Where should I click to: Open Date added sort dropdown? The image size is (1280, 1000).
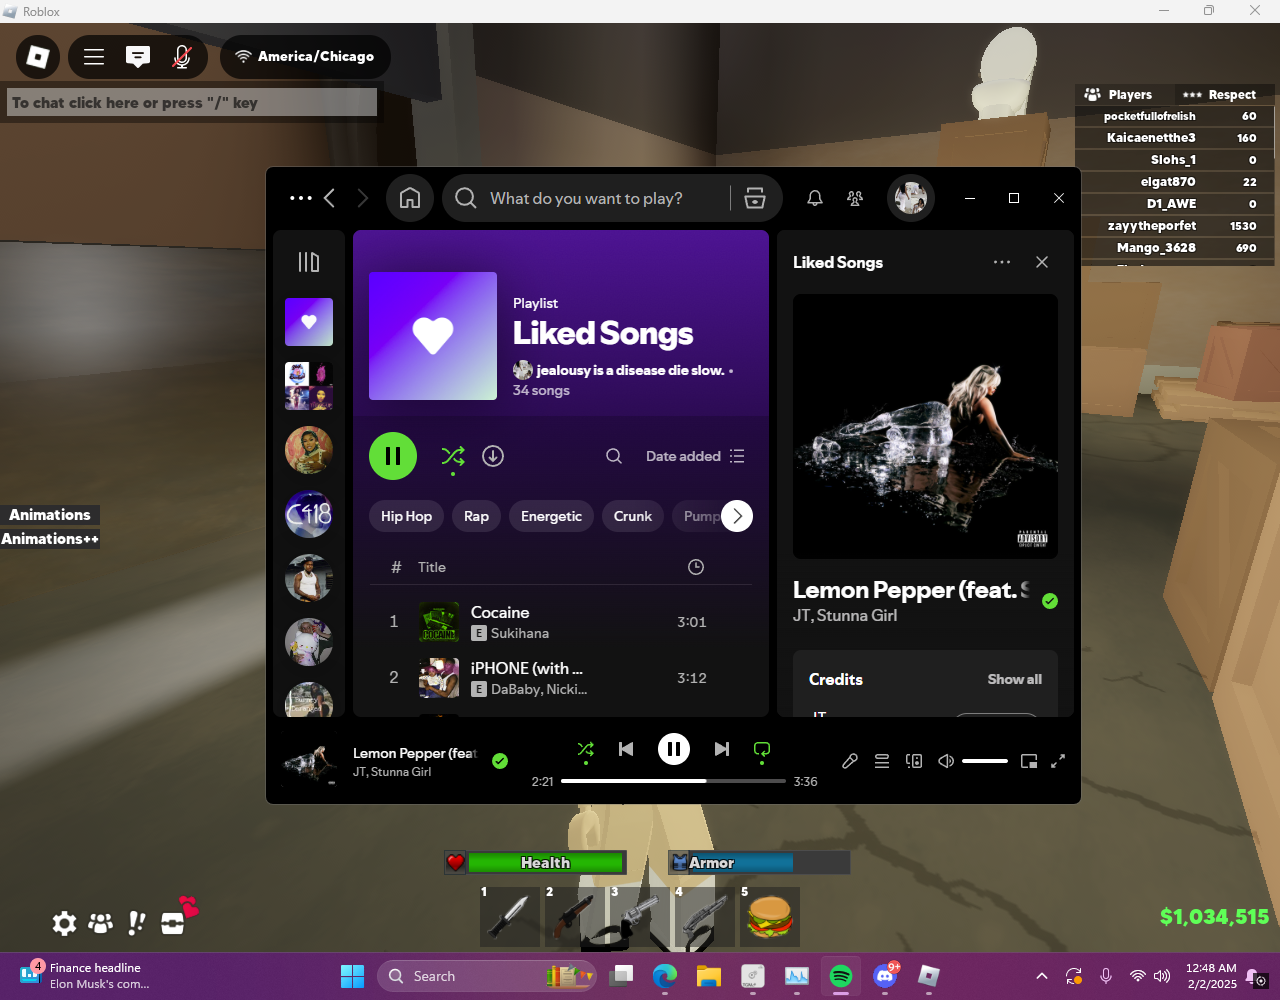tap(695, 456)
